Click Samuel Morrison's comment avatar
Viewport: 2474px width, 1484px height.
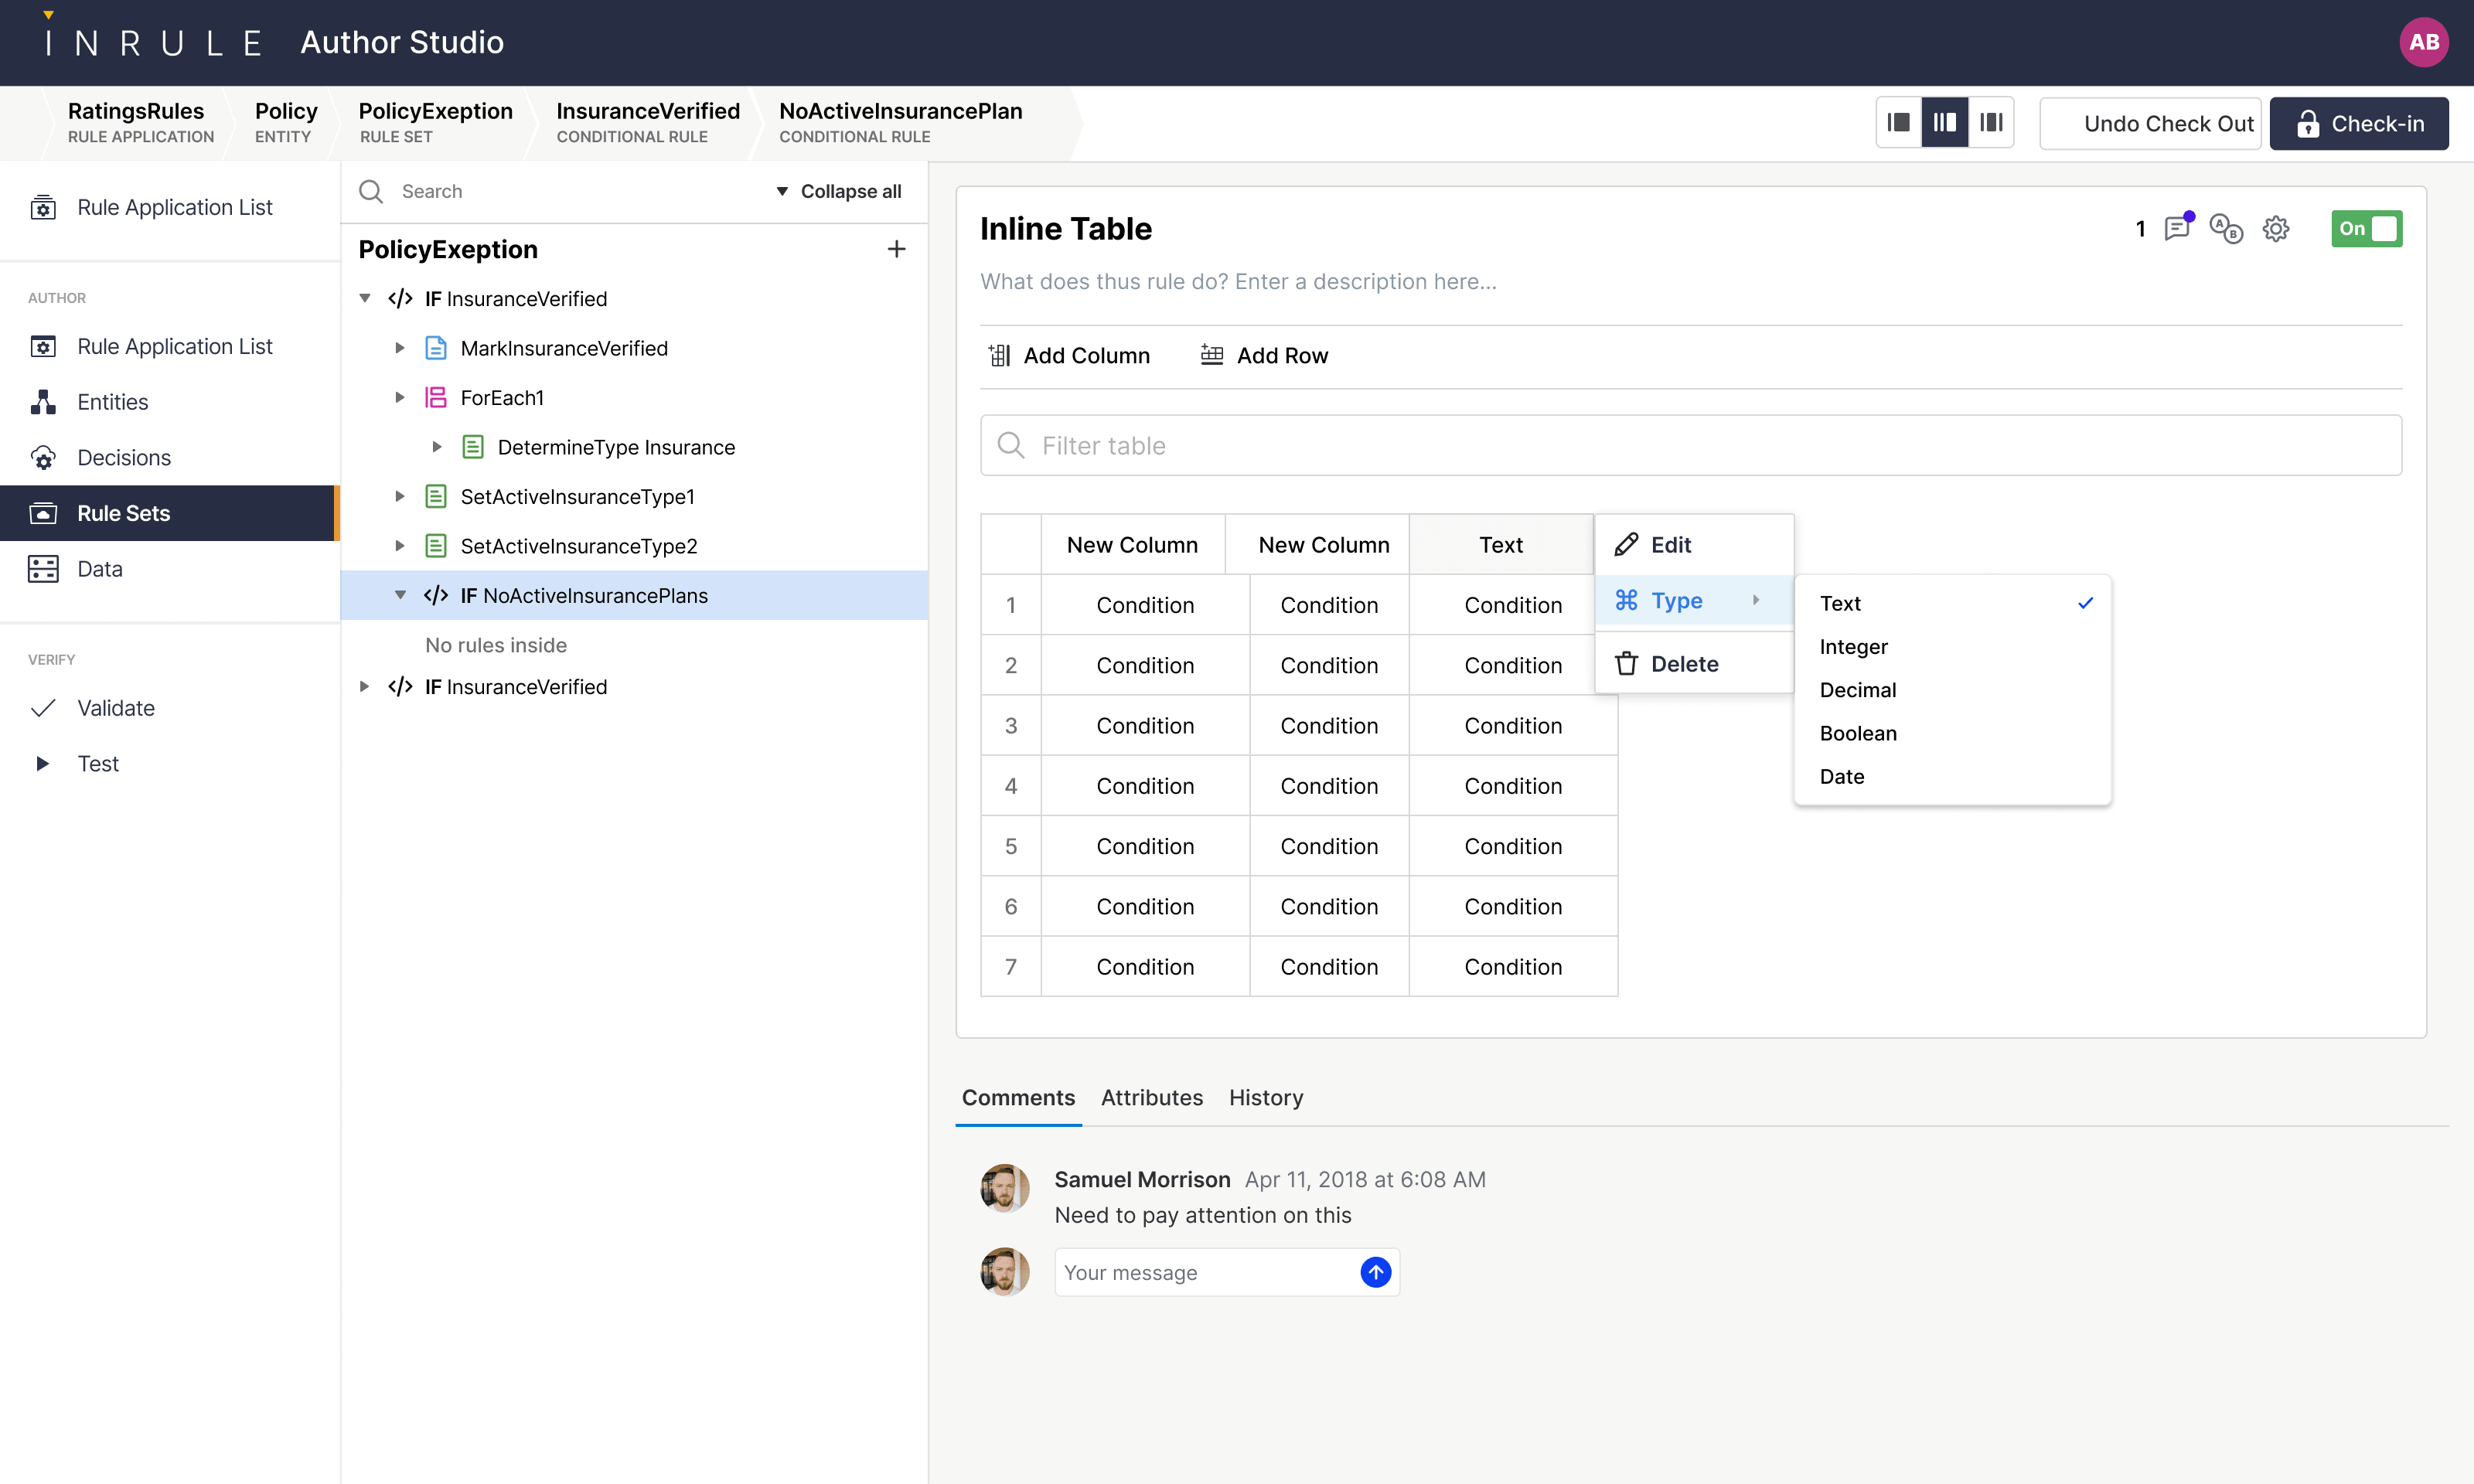[x=1005, y=1188]
